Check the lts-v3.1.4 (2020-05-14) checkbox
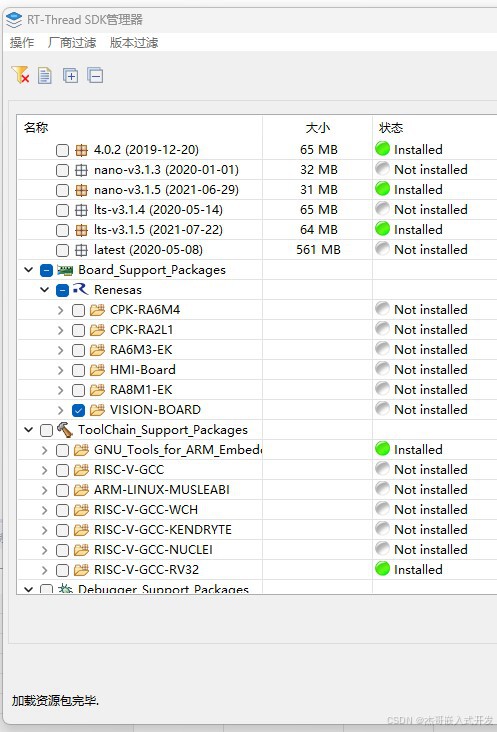Image resolution: width=497 pixels, height=732 pixels. point(62,211)
